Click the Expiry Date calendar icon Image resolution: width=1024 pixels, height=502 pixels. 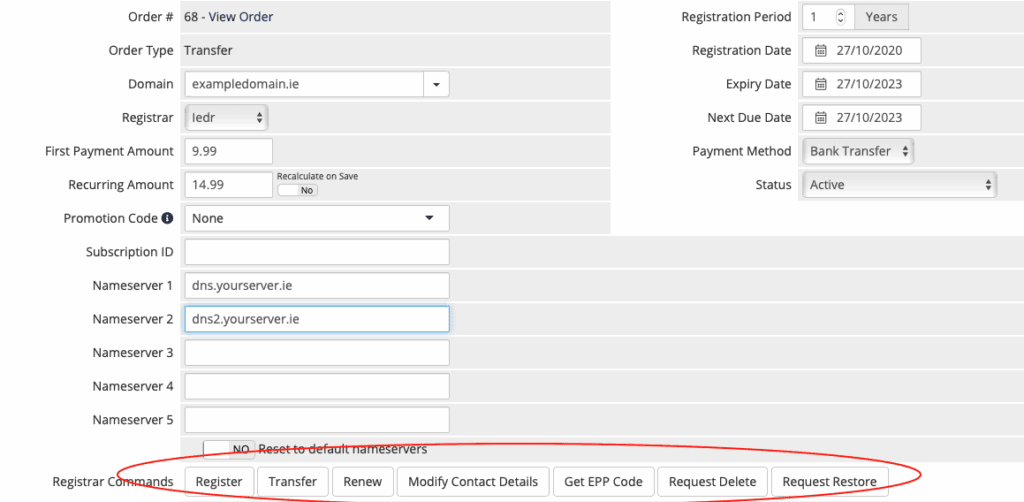click(821, 84)
